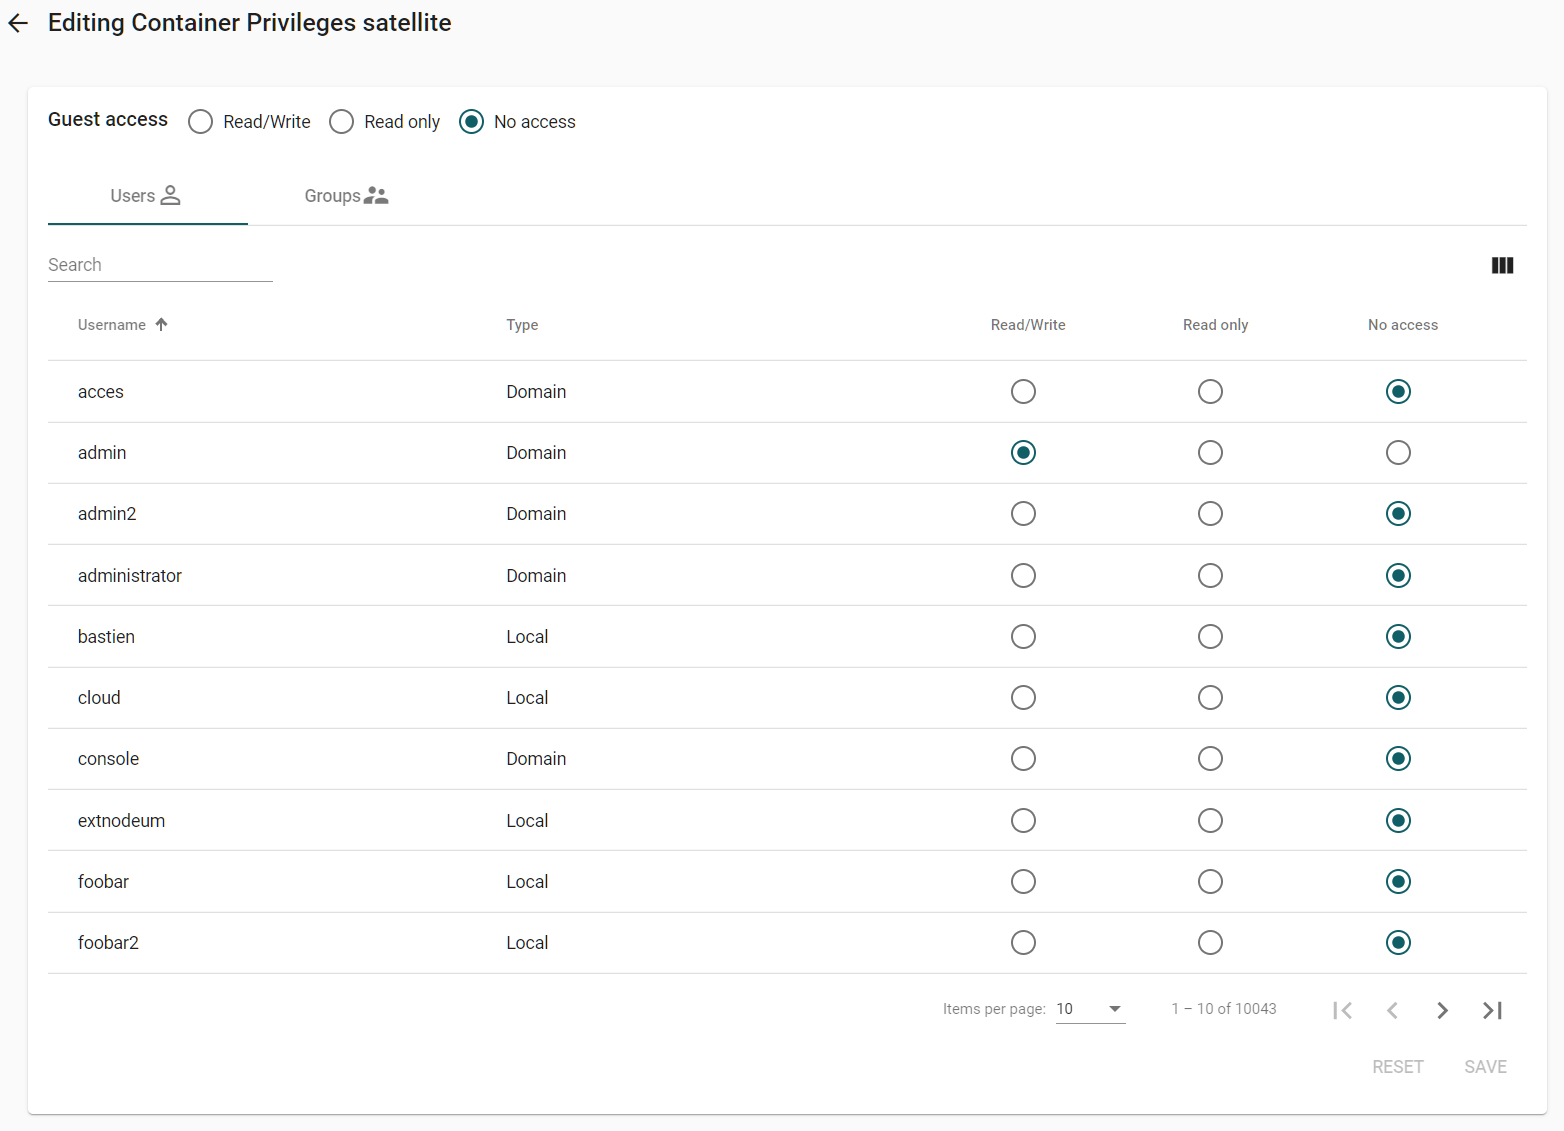
Task: Grant Read/Write to user bastien
Action: (1023, 637)
